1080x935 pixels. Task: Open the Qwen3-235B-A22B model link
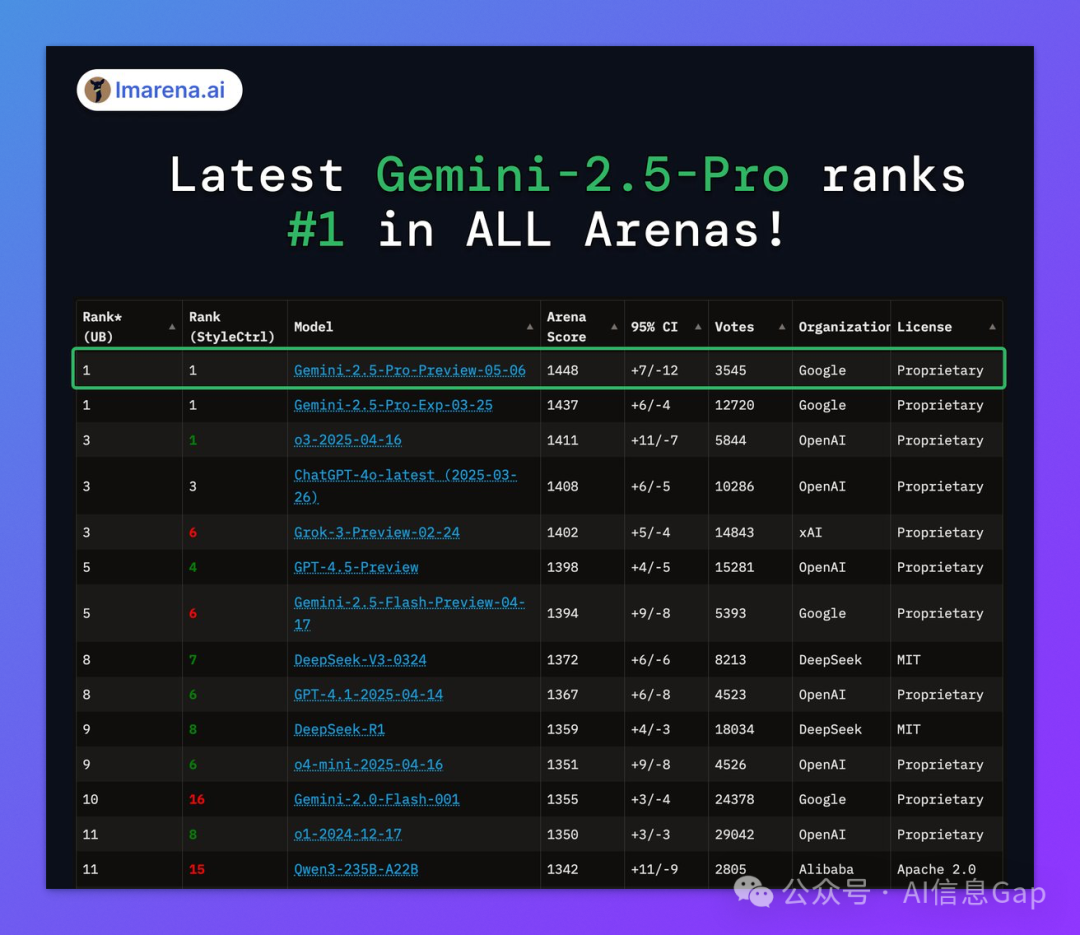[356, 869]
